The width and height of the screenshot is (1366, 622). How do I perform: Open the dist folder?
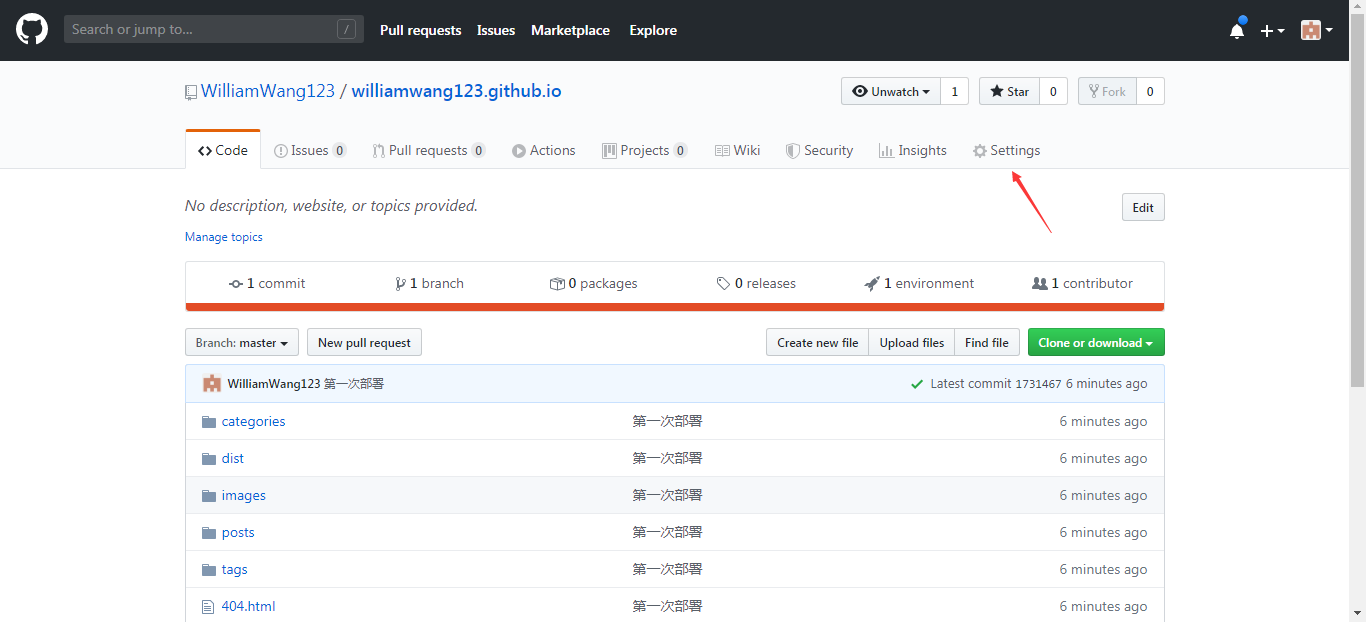[x=233, y=459]
